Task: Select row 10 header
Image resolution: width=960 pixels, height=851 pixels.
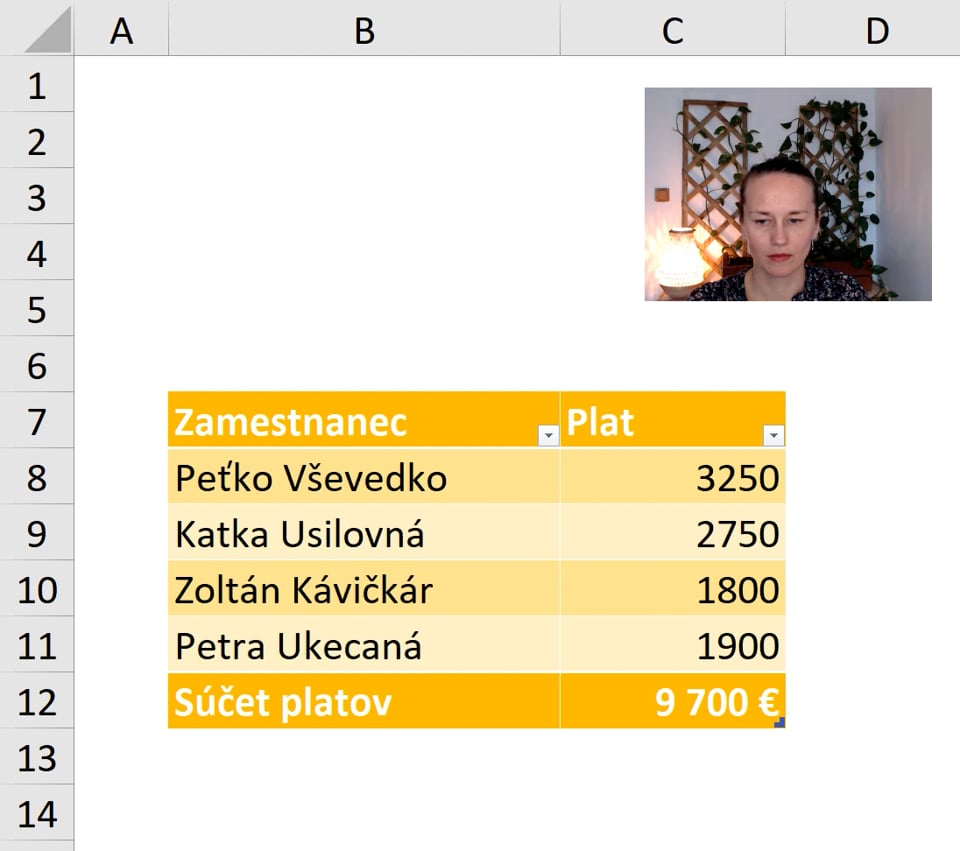Action: (37, 588)
